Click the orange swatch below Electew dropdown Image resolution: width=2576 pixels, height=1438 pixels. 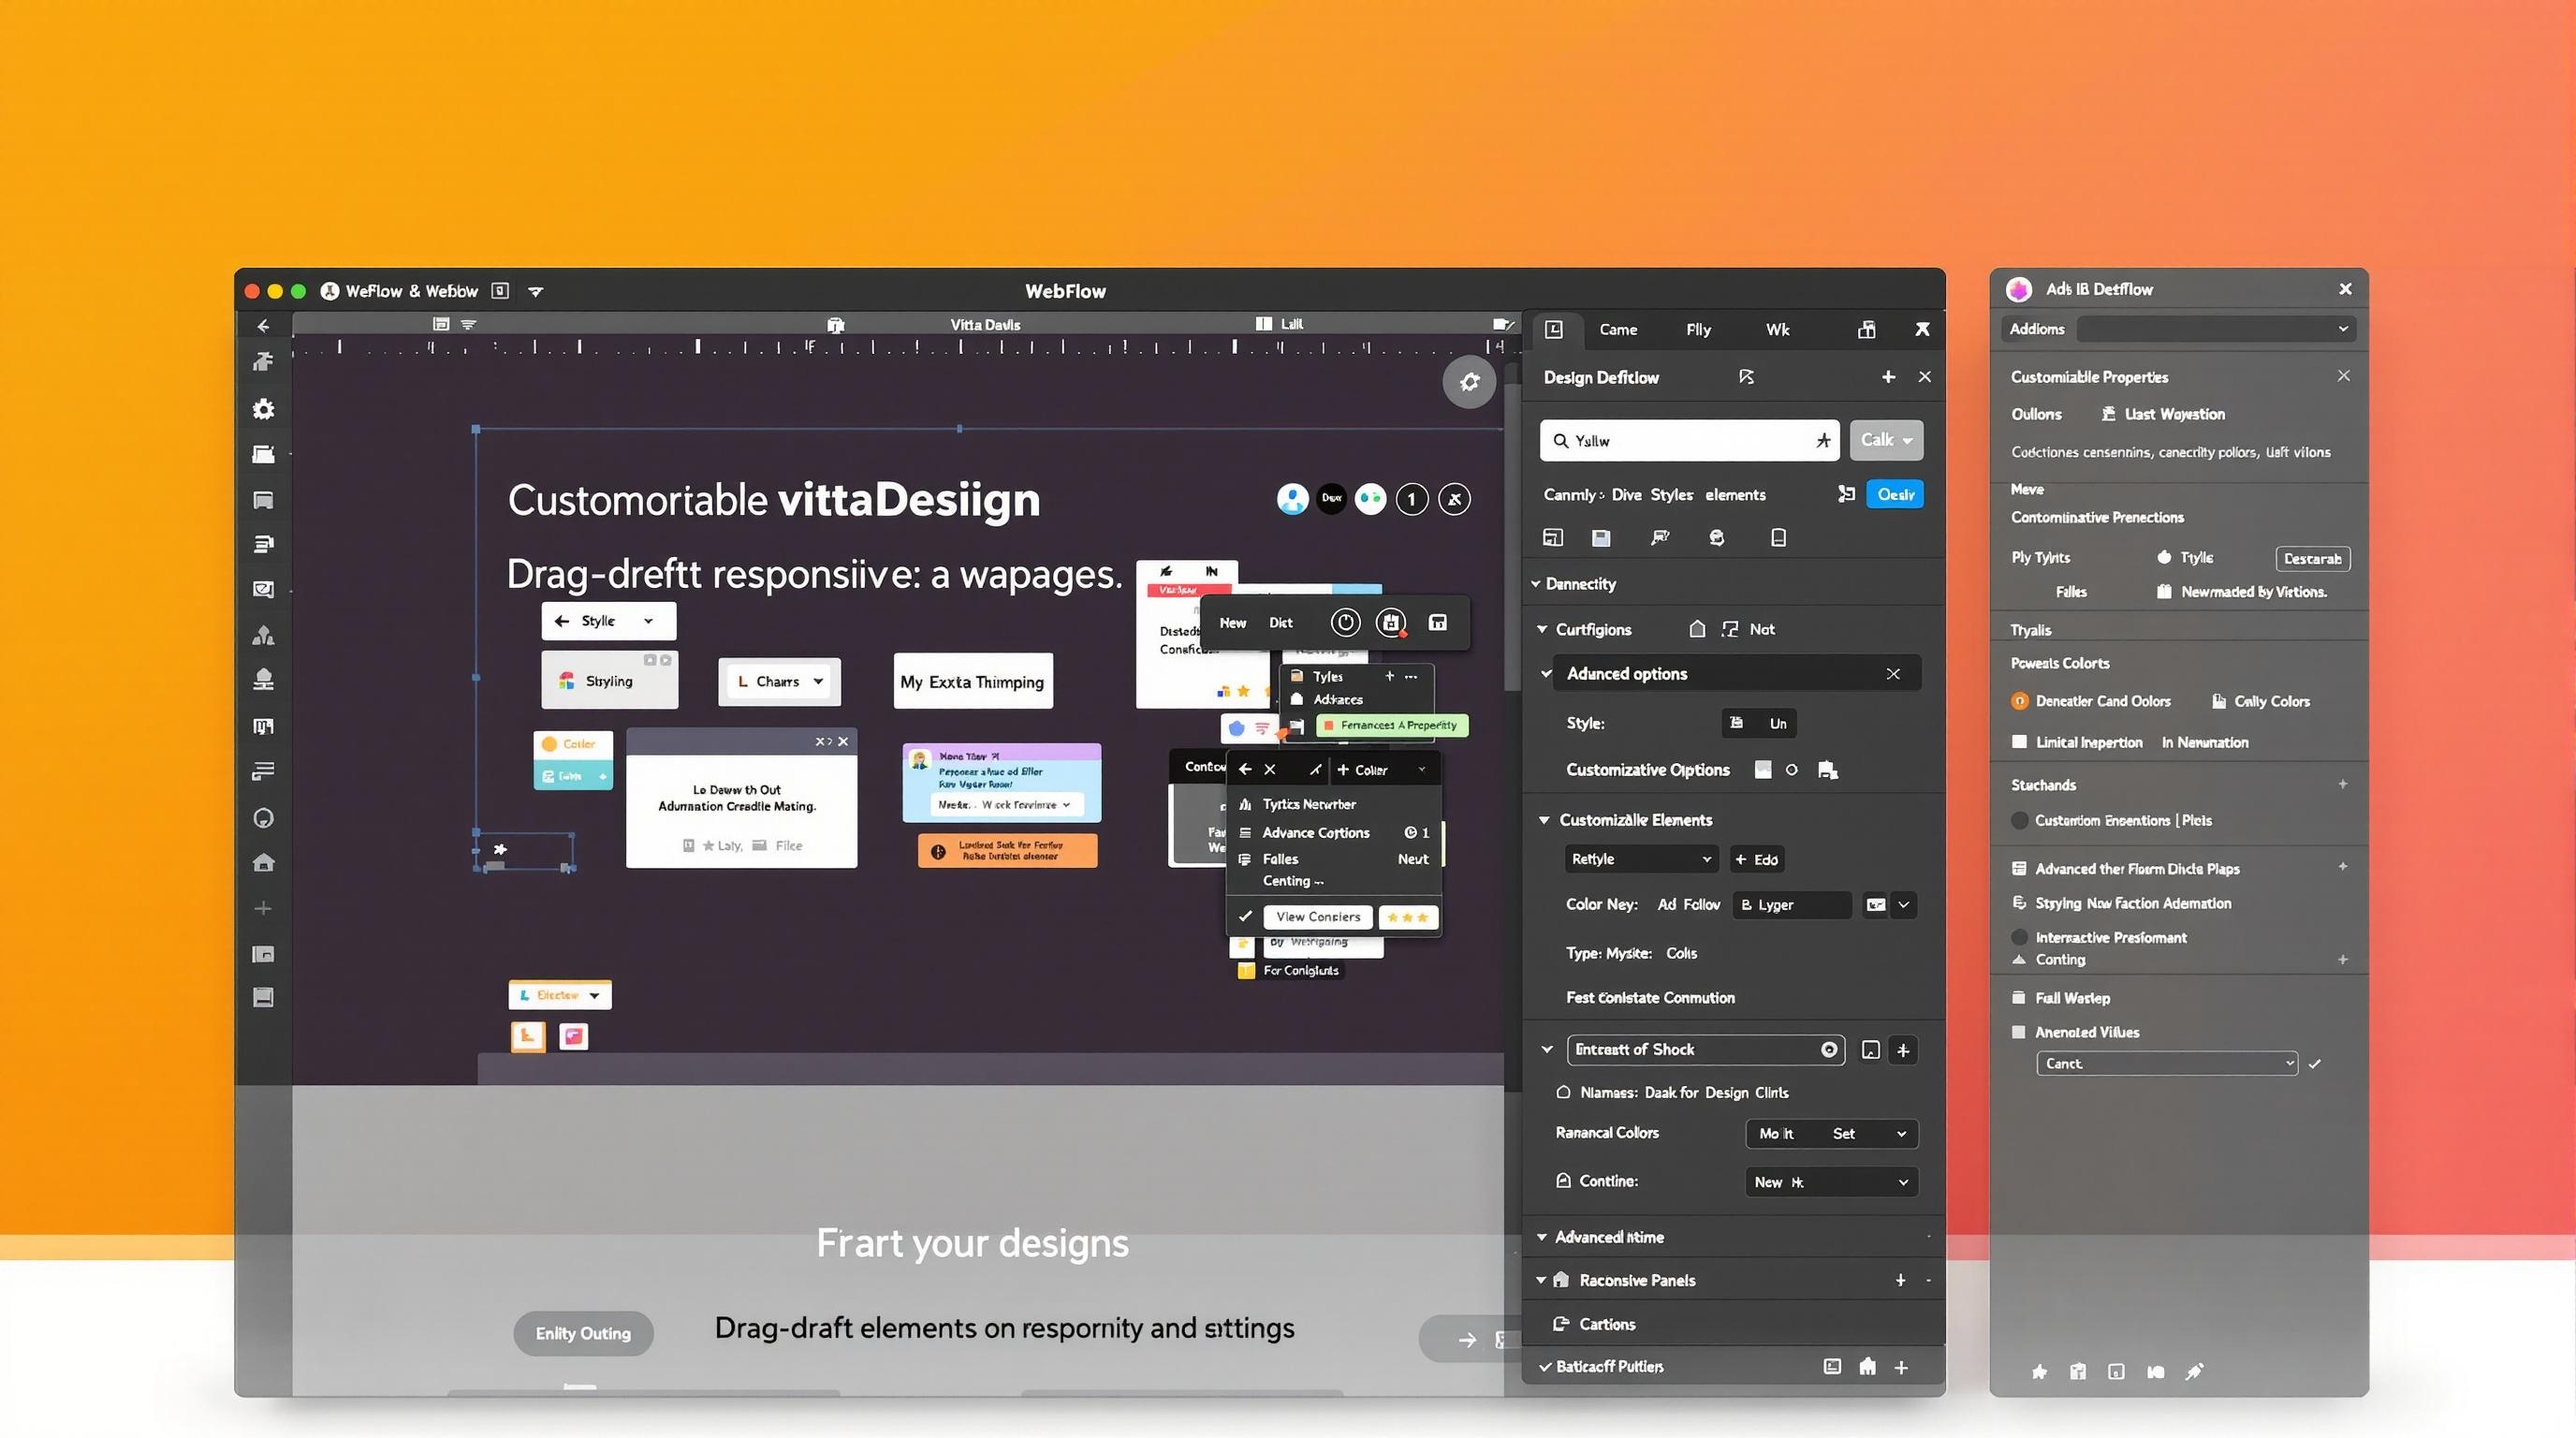coord(528,1036)
